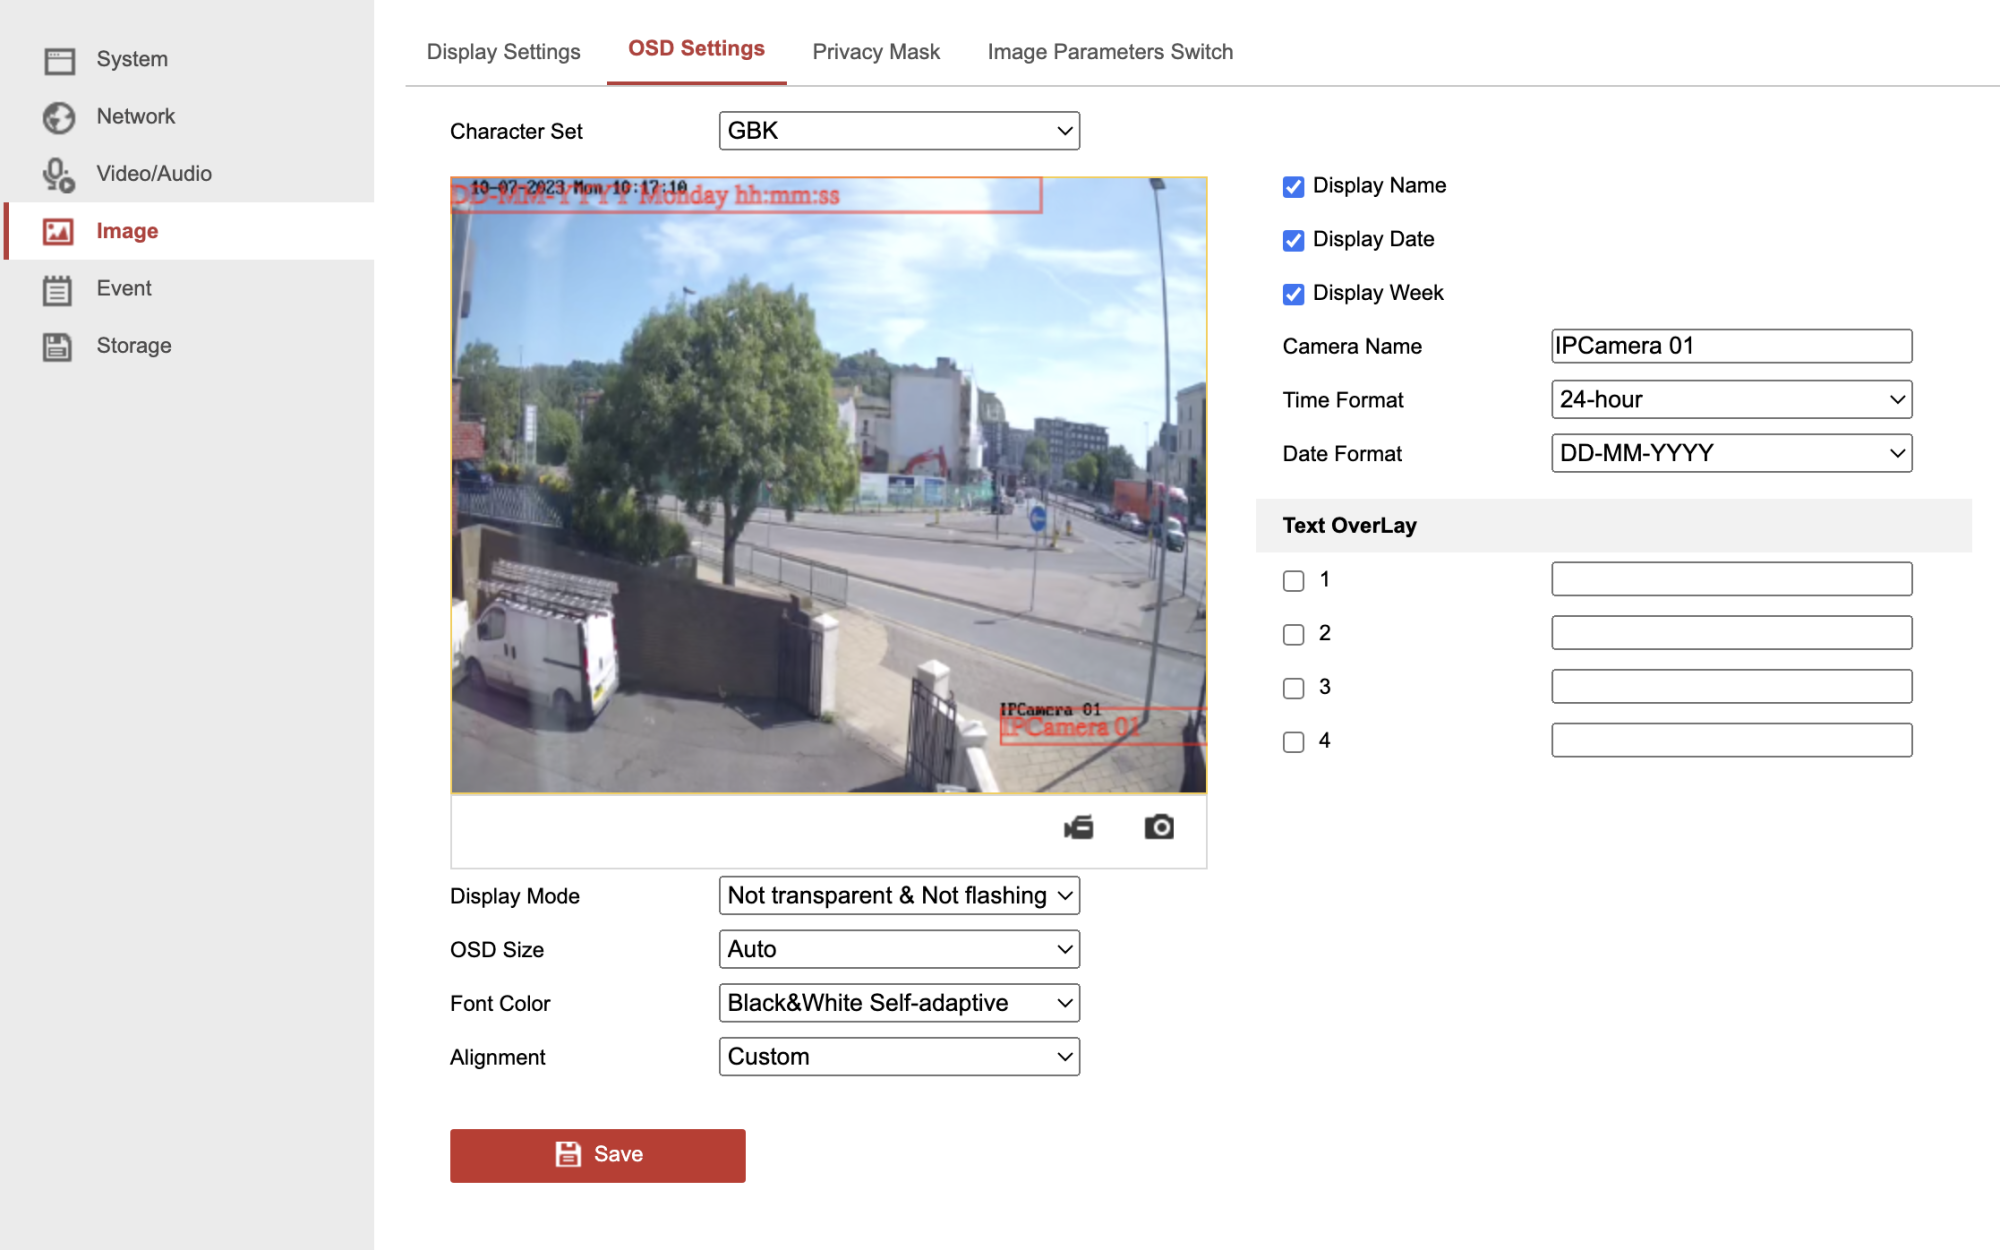2000x1250 pixels.
Task: Save the OSD settings
Action: pyautogui.click(x=598, y=1155)
